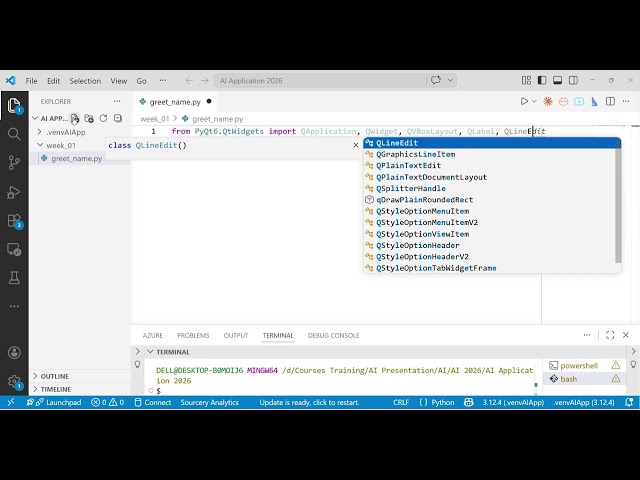Open Source Control view
The image size is (640, 480).
tap(14, 162)
